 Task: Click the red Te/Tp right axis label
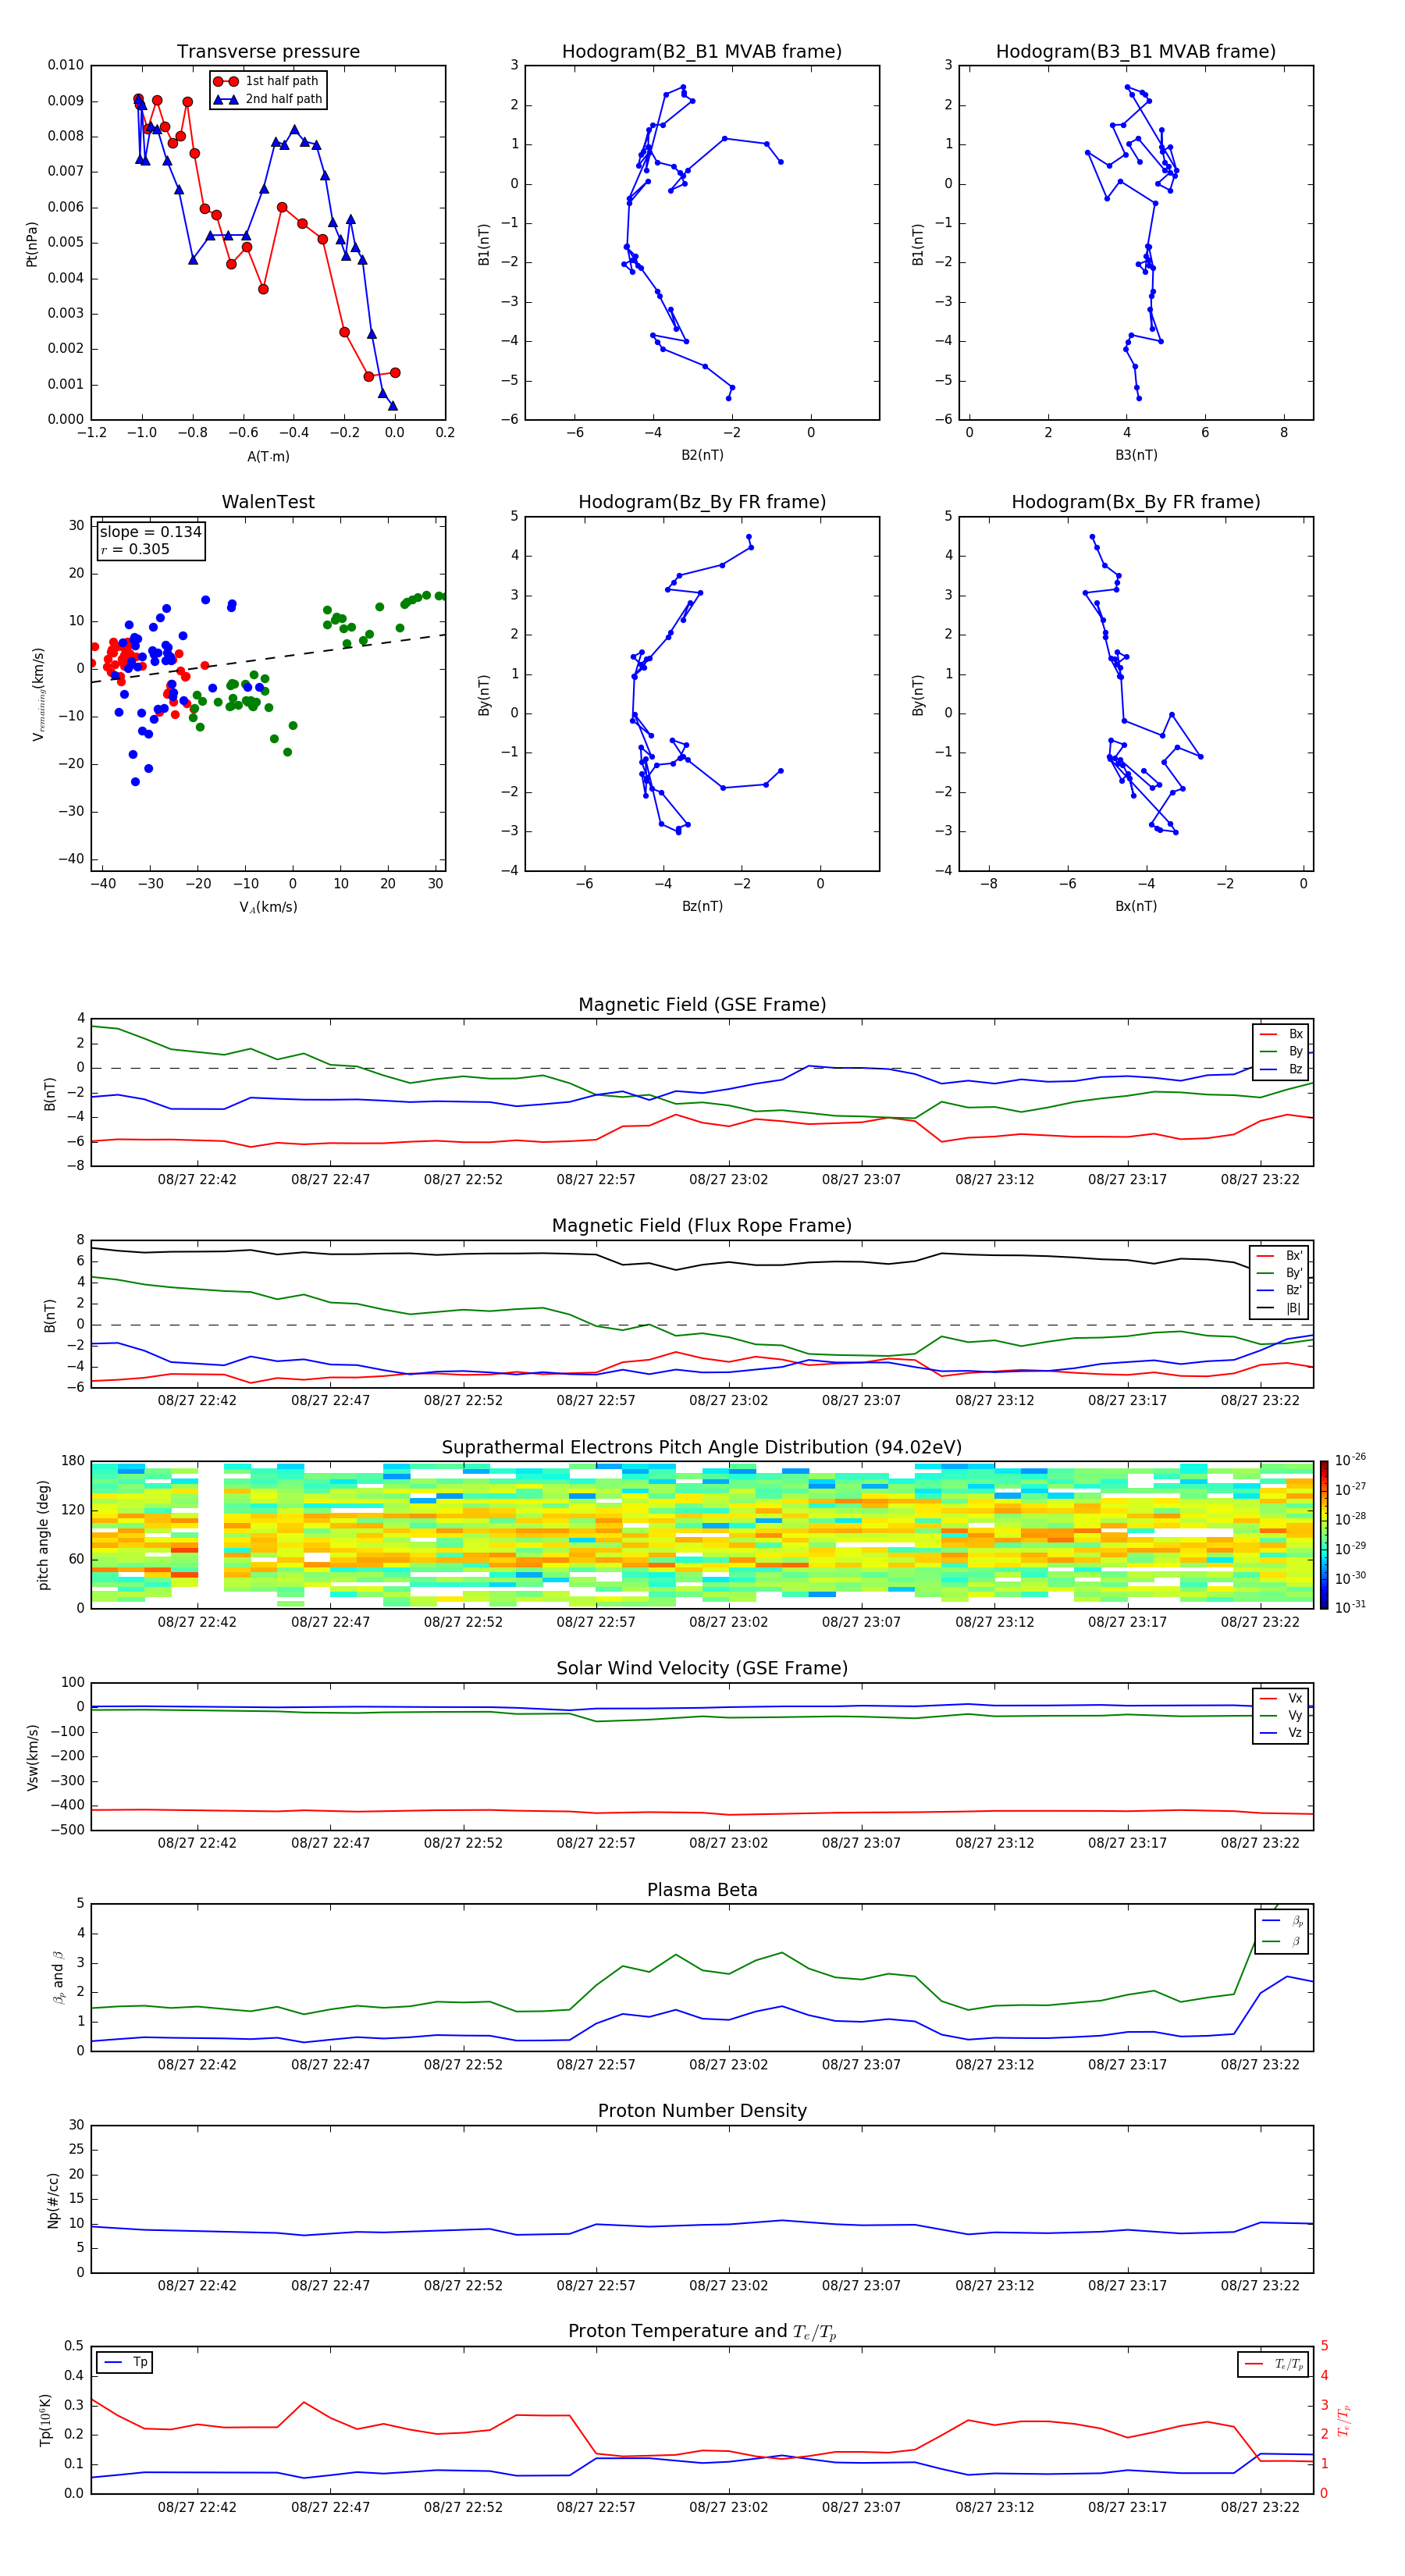coord(1343,2420)
